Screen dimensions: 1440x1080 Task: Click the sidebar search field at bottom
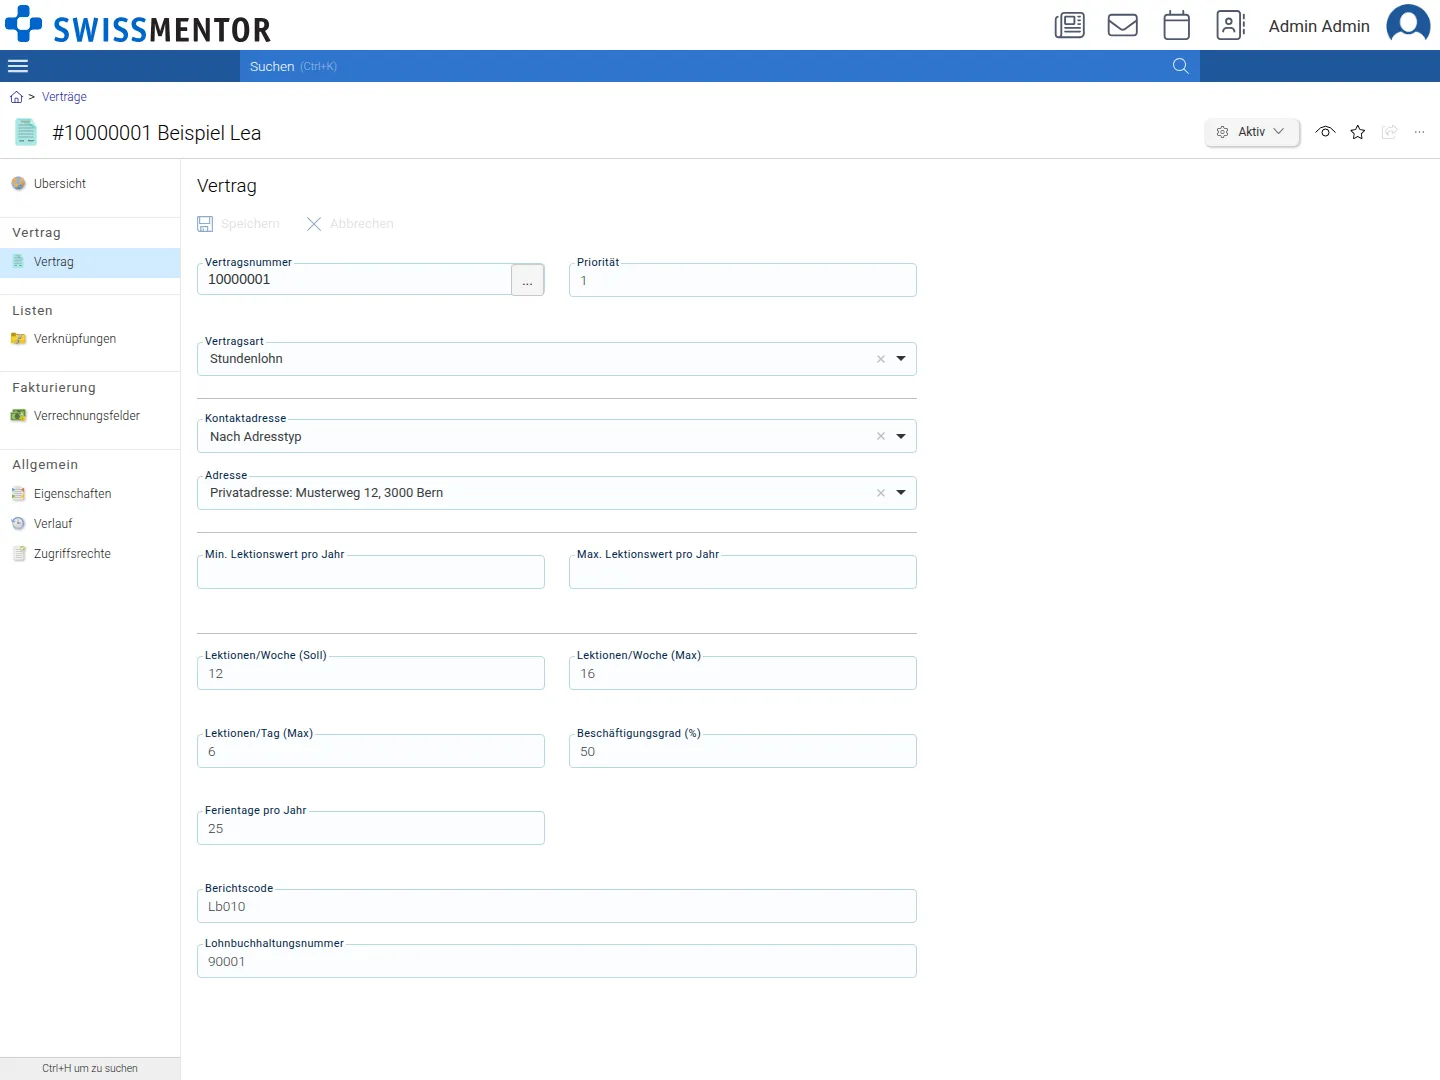click(x=90, y=1068)
